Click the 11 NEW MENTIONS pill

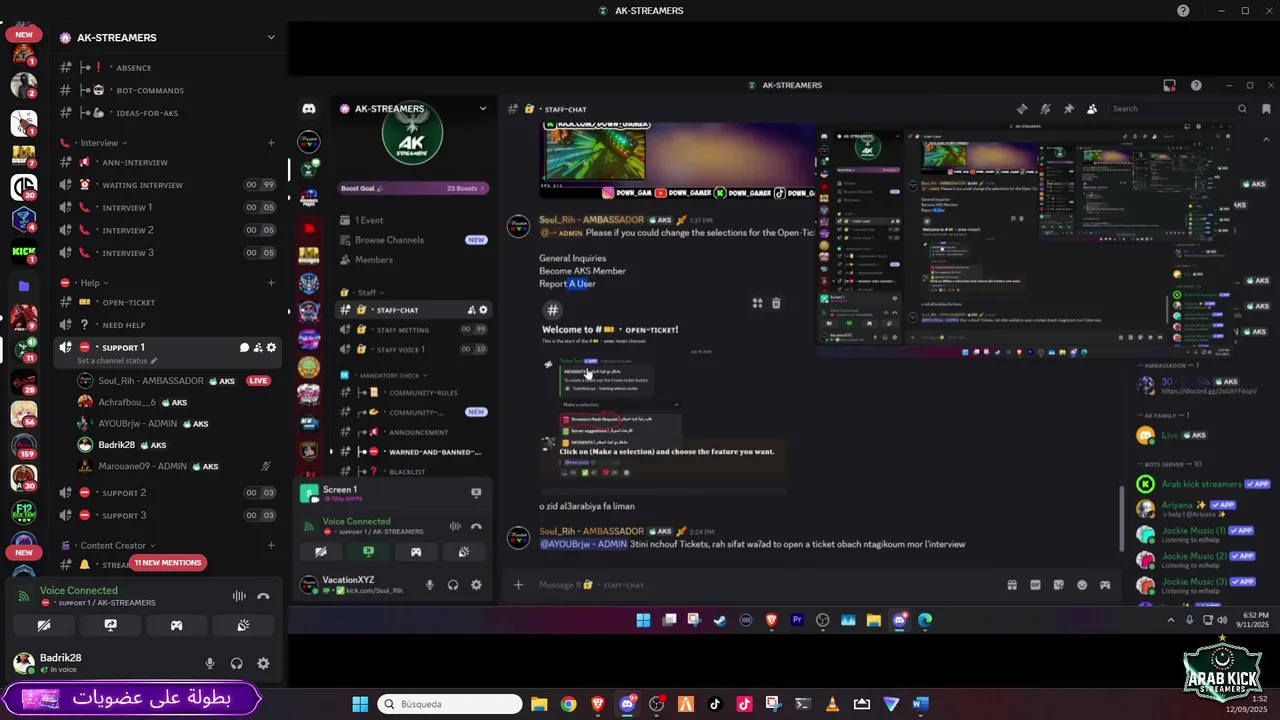pyautogui.click(x=168, y=563)
